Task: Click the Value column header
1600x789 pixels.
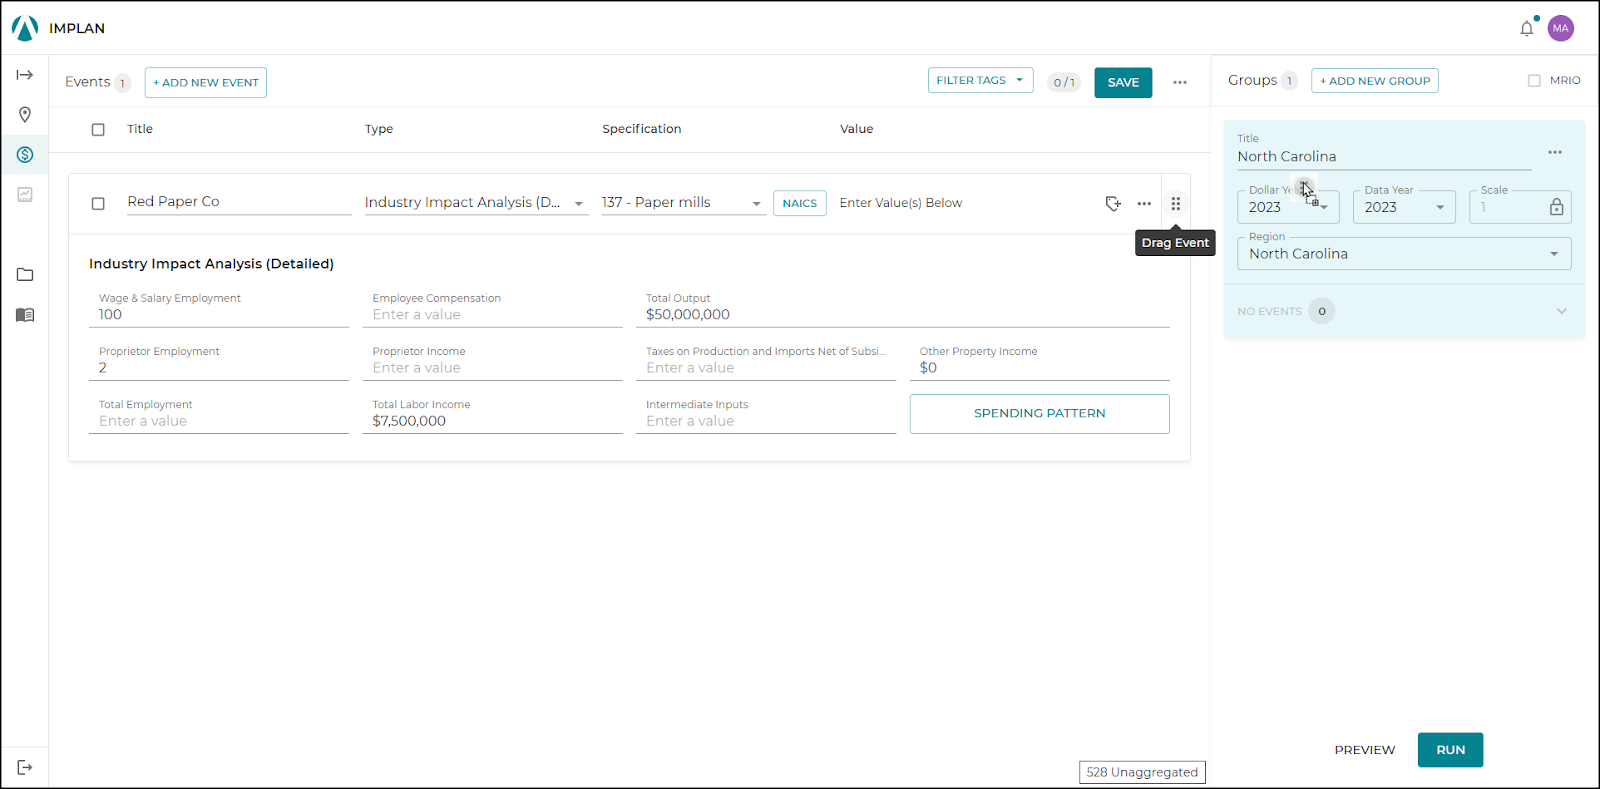Action: pyautogui.click(x=857, y=129)
